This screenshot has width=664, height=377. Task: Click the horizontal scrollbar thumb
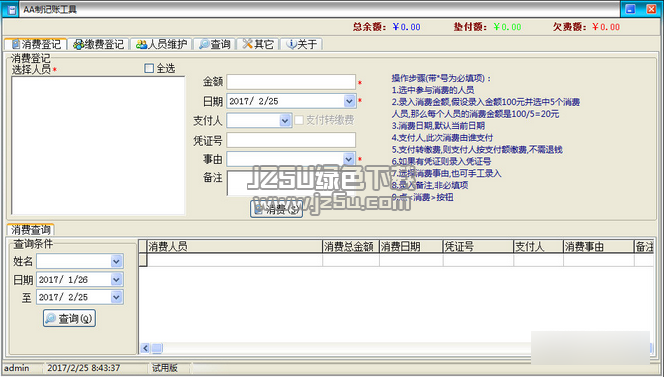157,348
